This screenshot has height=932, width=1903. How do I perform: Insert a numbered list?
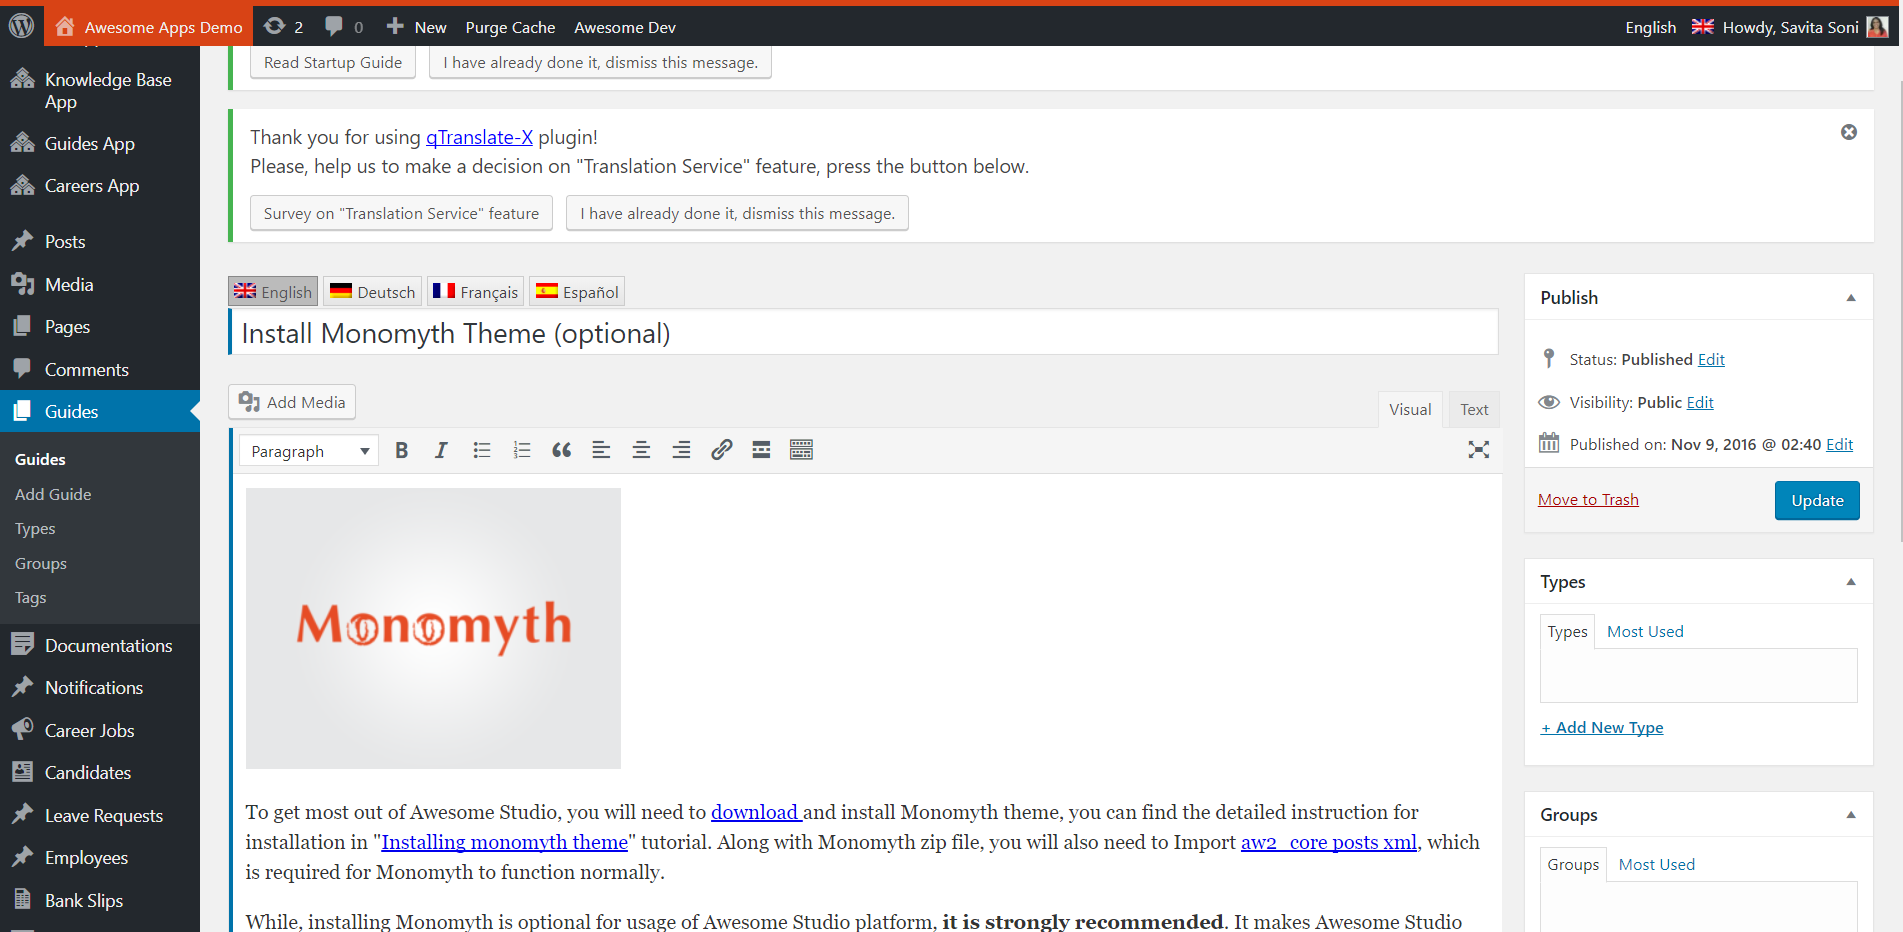521,450
